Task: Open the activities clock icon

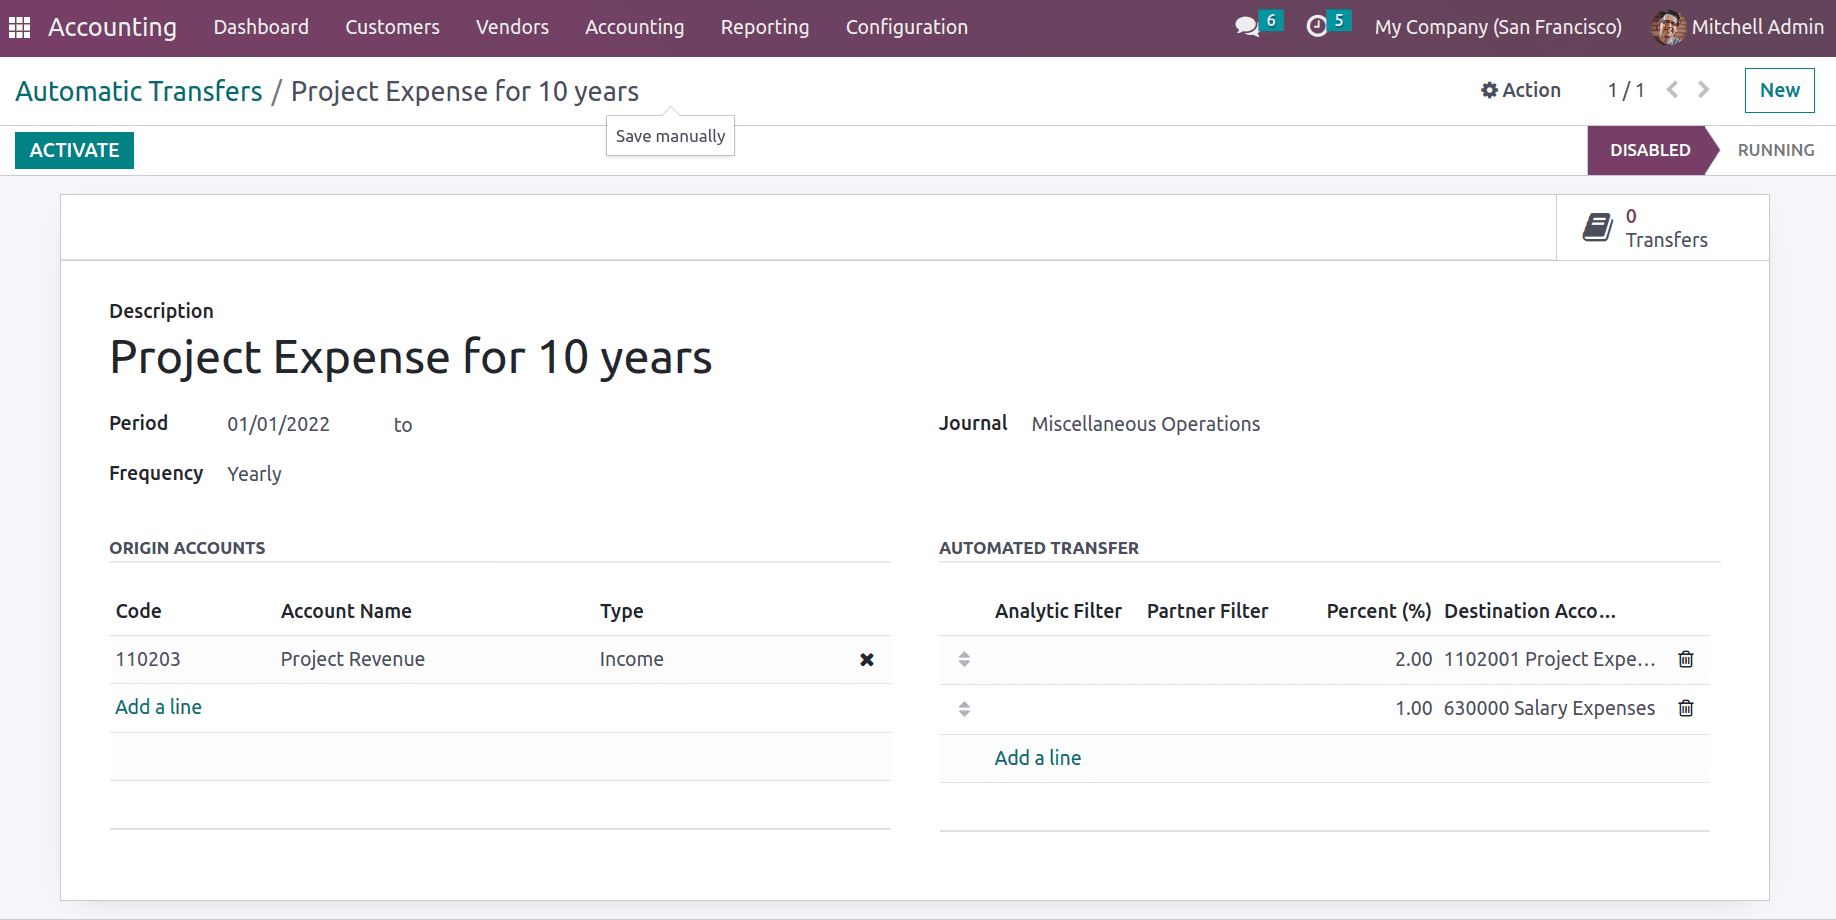Action: 1317,27
